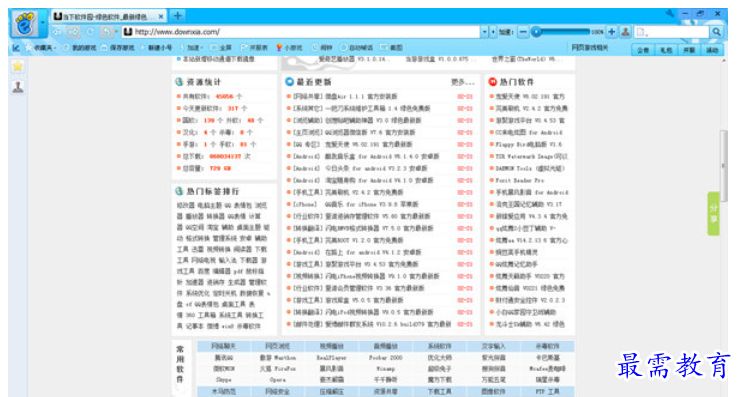Increase speed with the plus button
This screenshot has width=739, height=397.
pyautogui.click(x=612, y=32)
